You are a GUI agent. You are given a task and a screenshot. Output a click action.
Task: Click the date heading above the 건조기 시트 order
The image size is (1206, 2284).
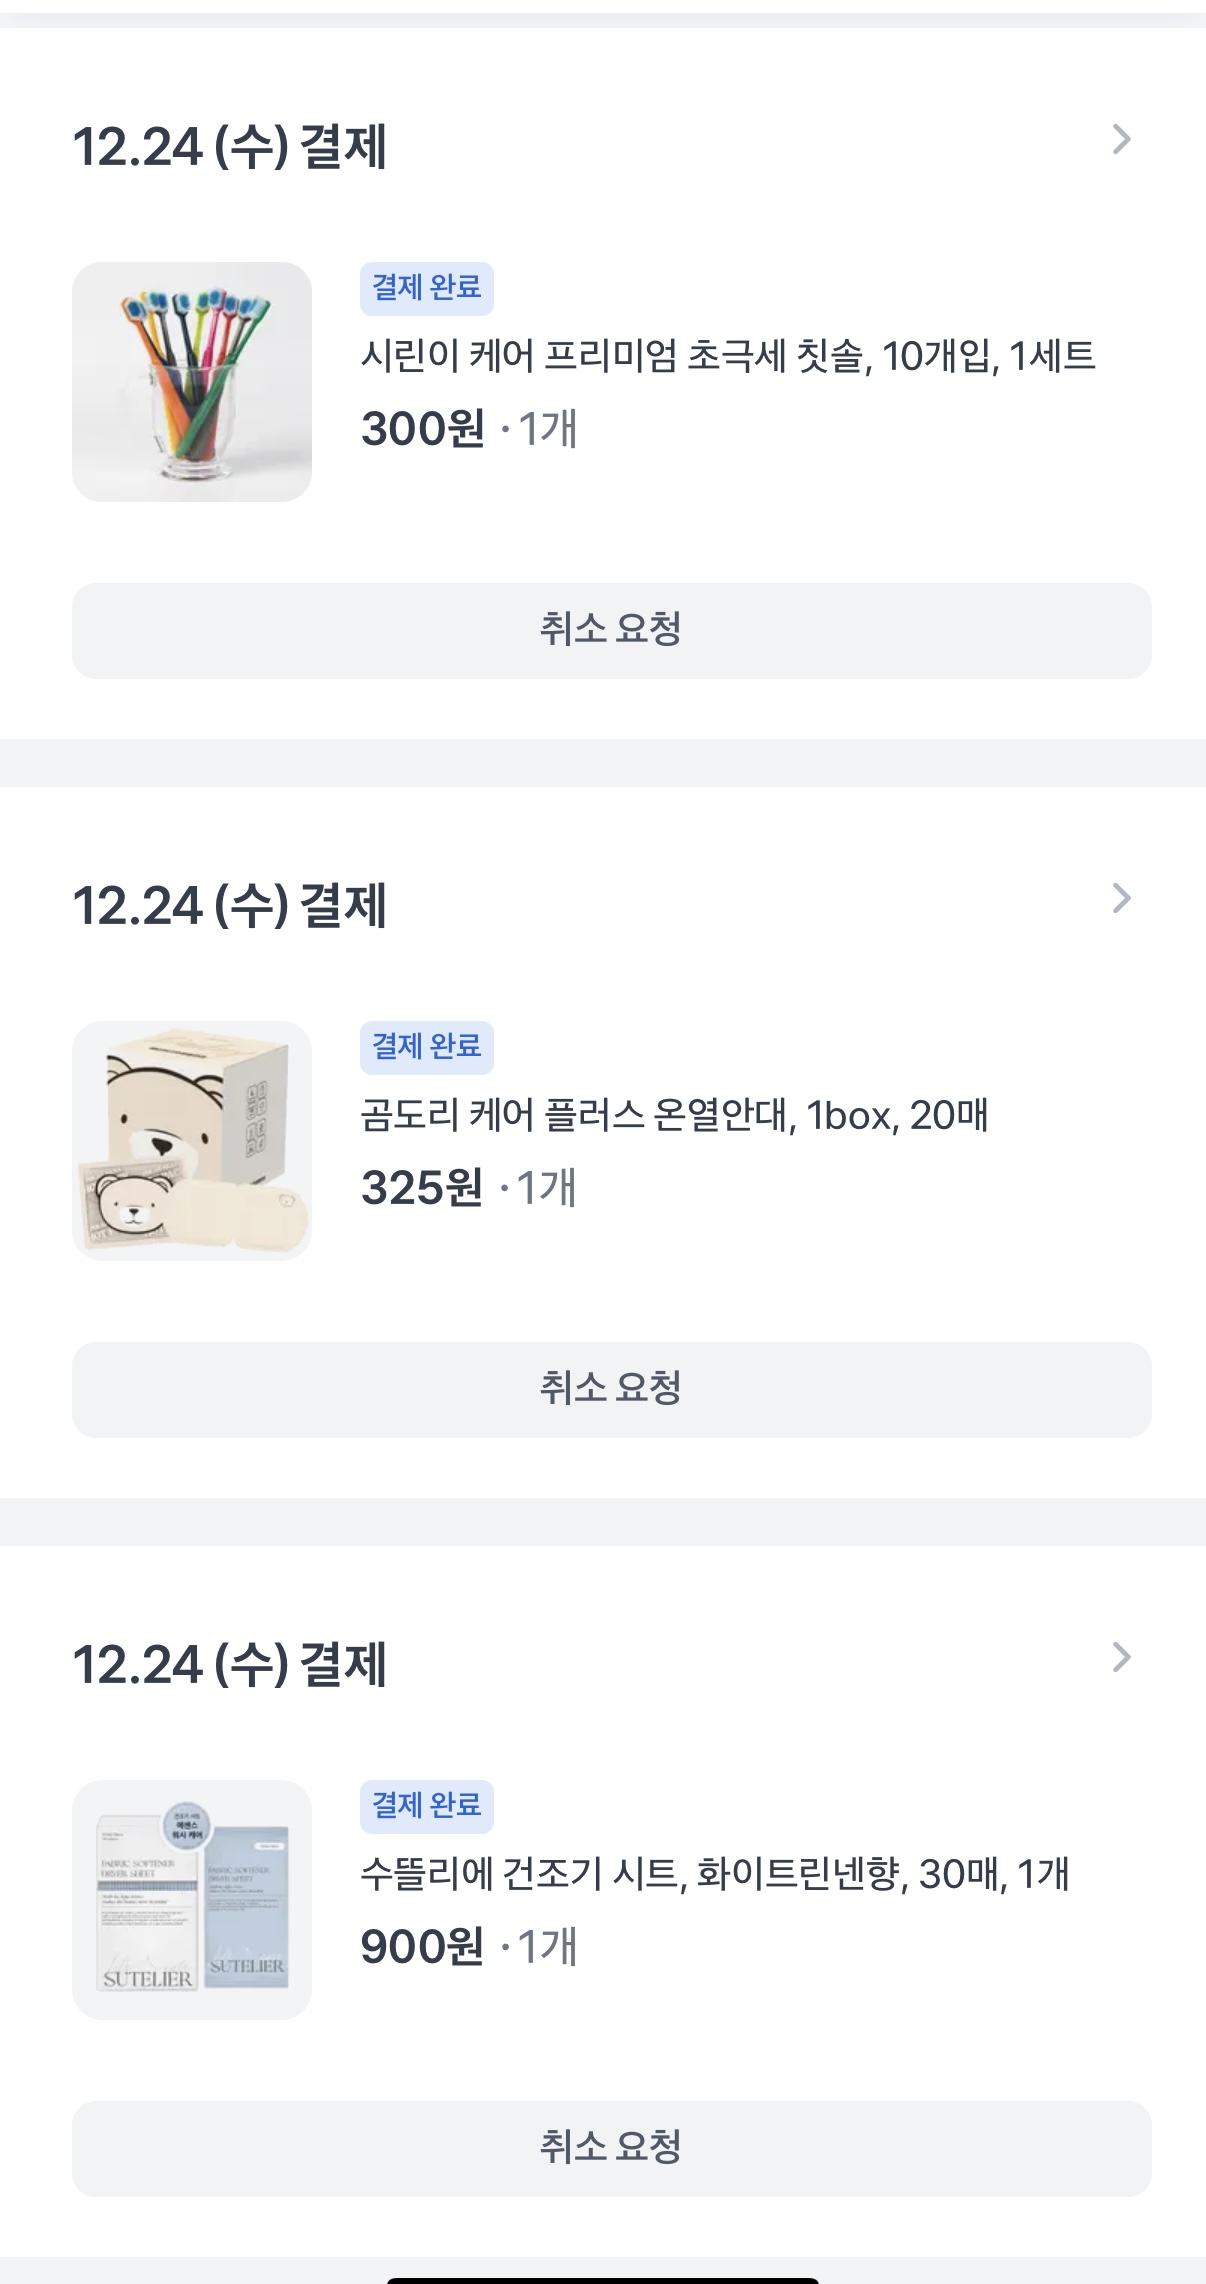click(230, 1665)
